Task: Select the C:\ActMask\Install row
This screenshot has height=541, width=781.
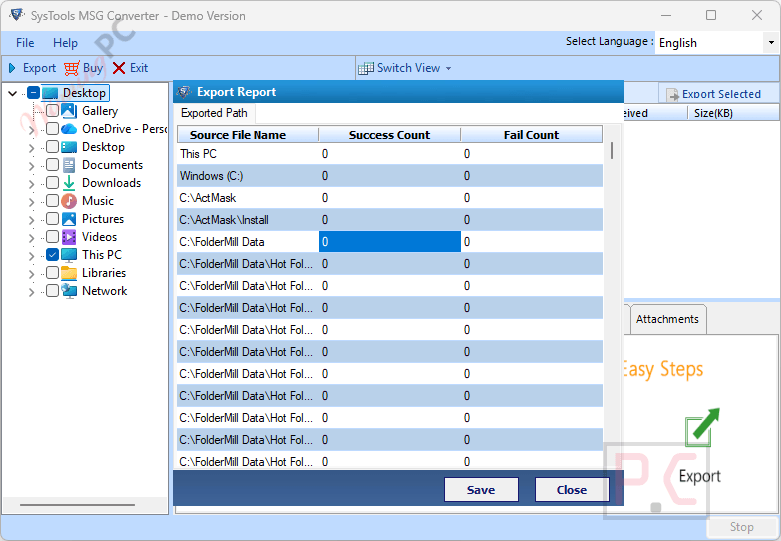Action: tap(390, 220)
